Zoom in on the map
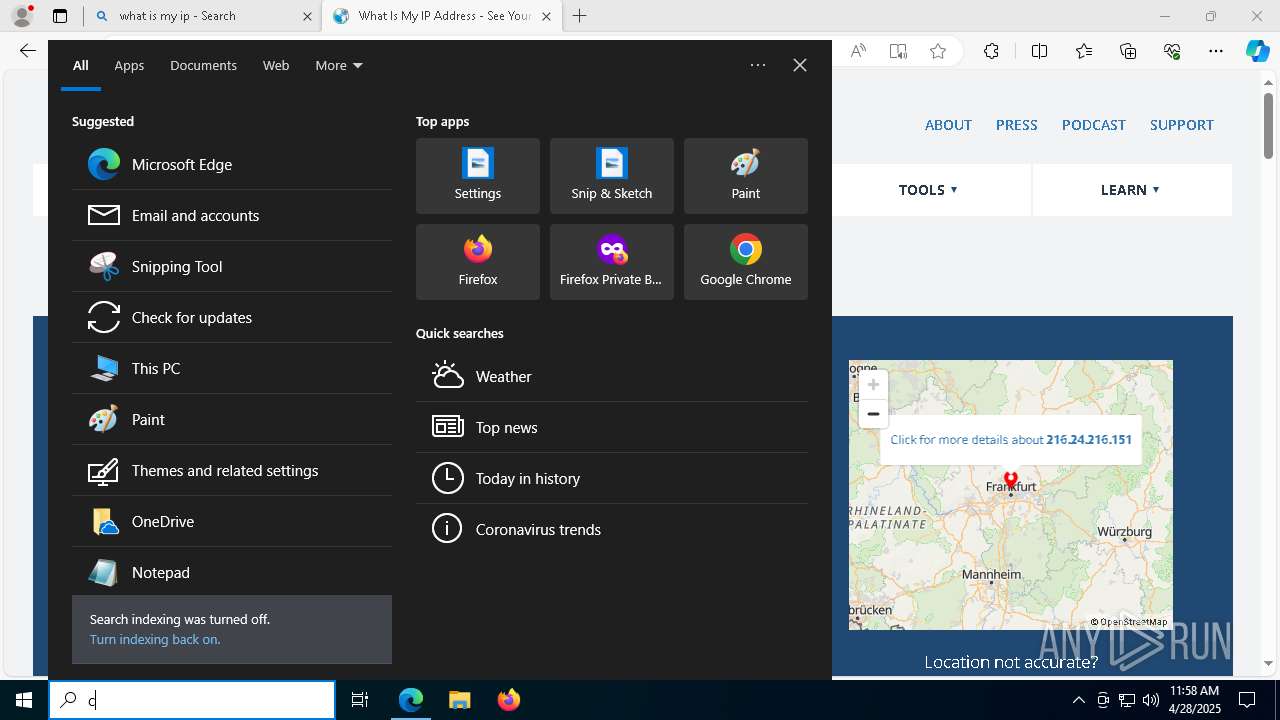The height and width of the screenshot is (720, 1280). (873, 385)
